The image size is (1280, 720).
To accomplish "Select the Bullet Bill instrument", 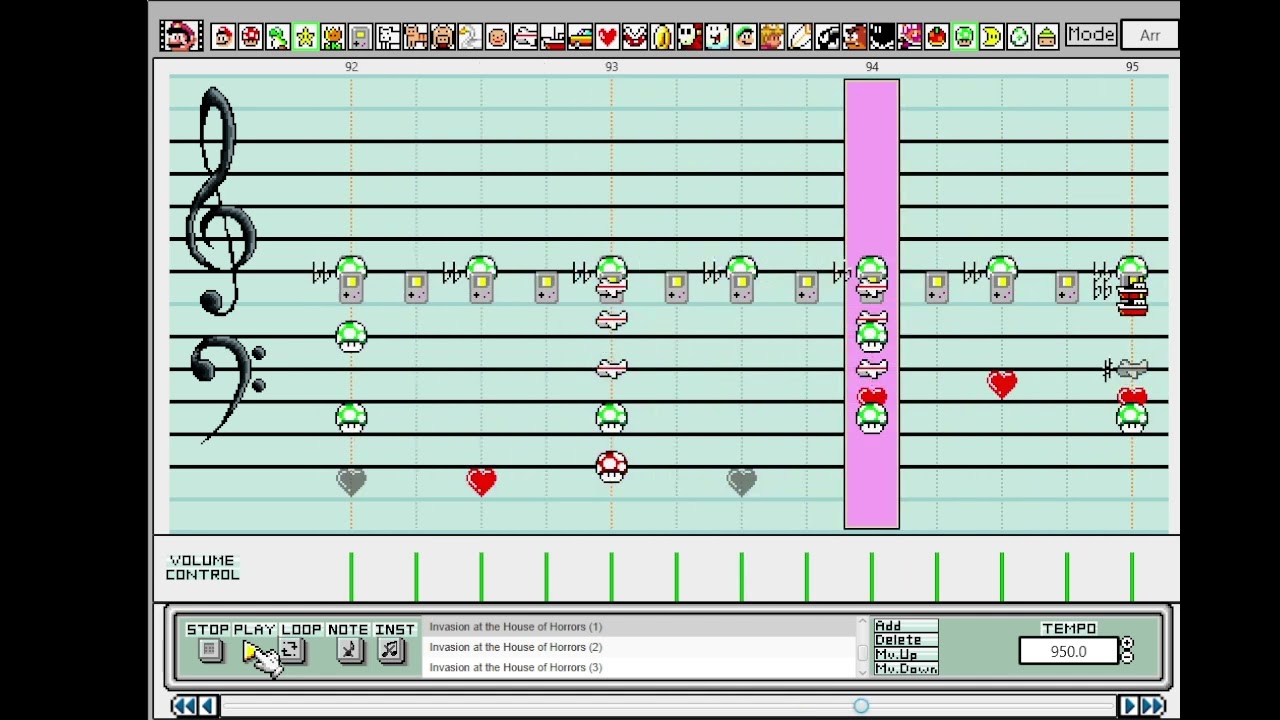I will pyautogui.click(x=826, y=37).
